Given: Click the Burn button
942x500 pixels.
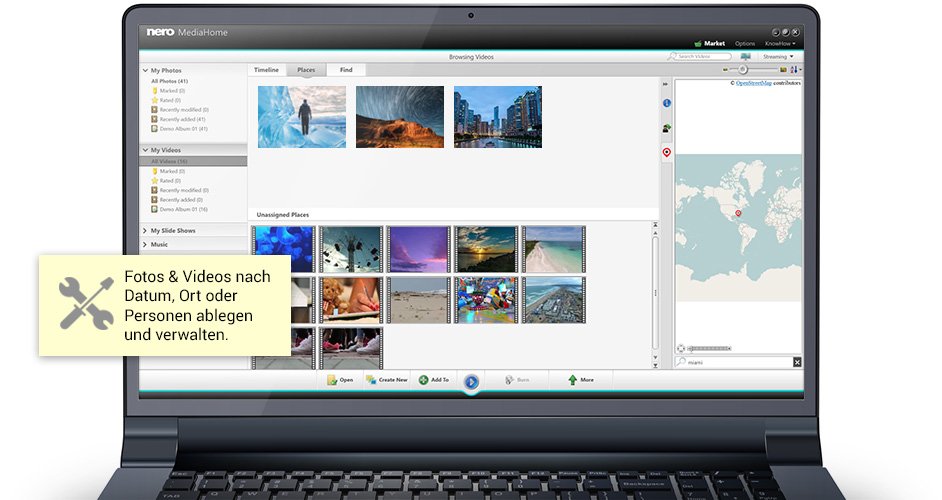Looking at the screenshot, I should 517,380.
